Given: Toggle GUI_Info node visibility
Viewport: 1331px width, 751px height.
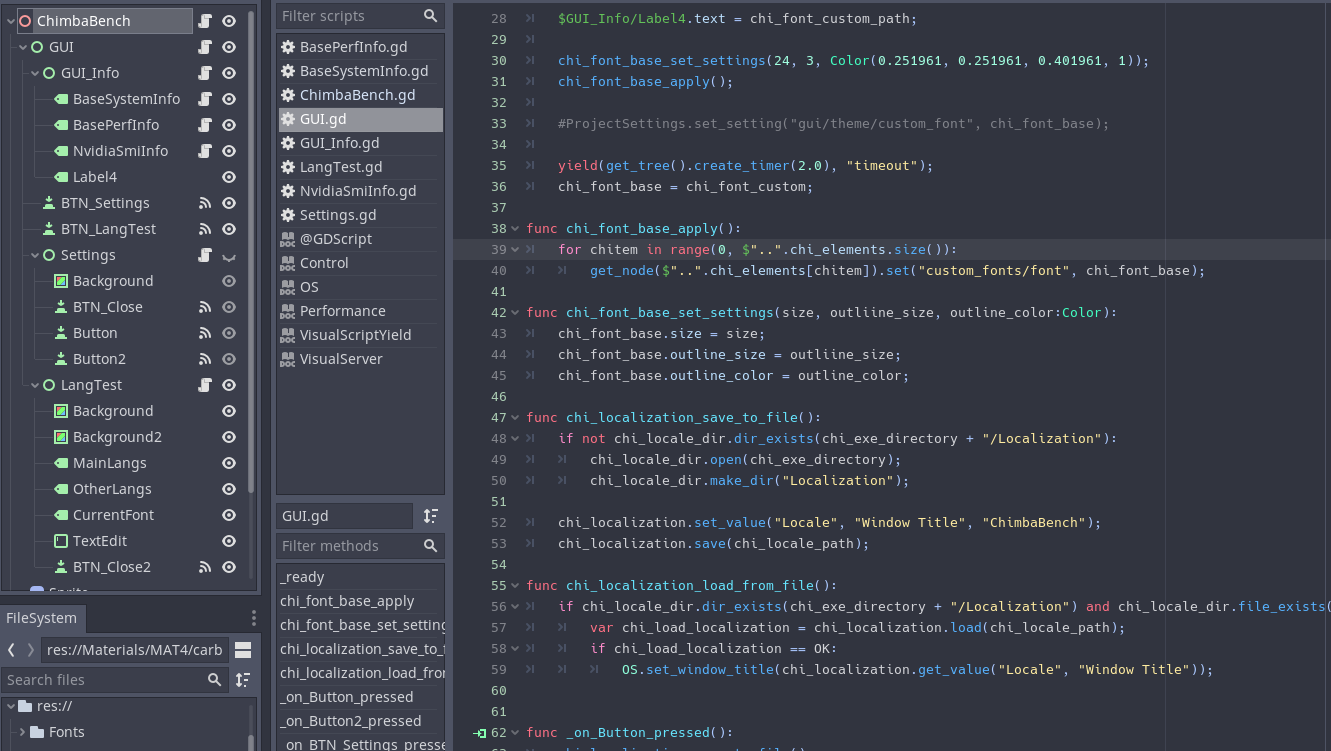Looking at the screenshot, I should 229,73.
